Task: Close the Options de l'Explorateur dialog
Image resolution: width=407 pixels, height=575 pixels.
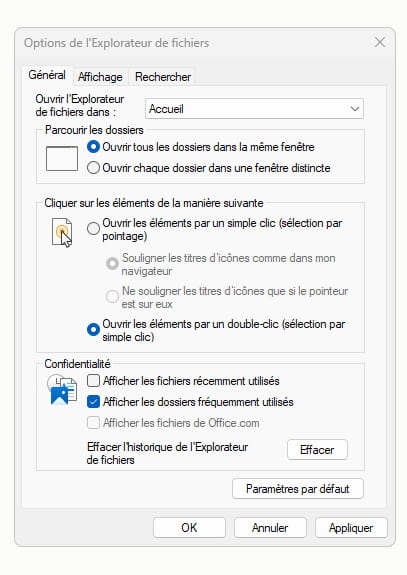Action: point(380,42)
